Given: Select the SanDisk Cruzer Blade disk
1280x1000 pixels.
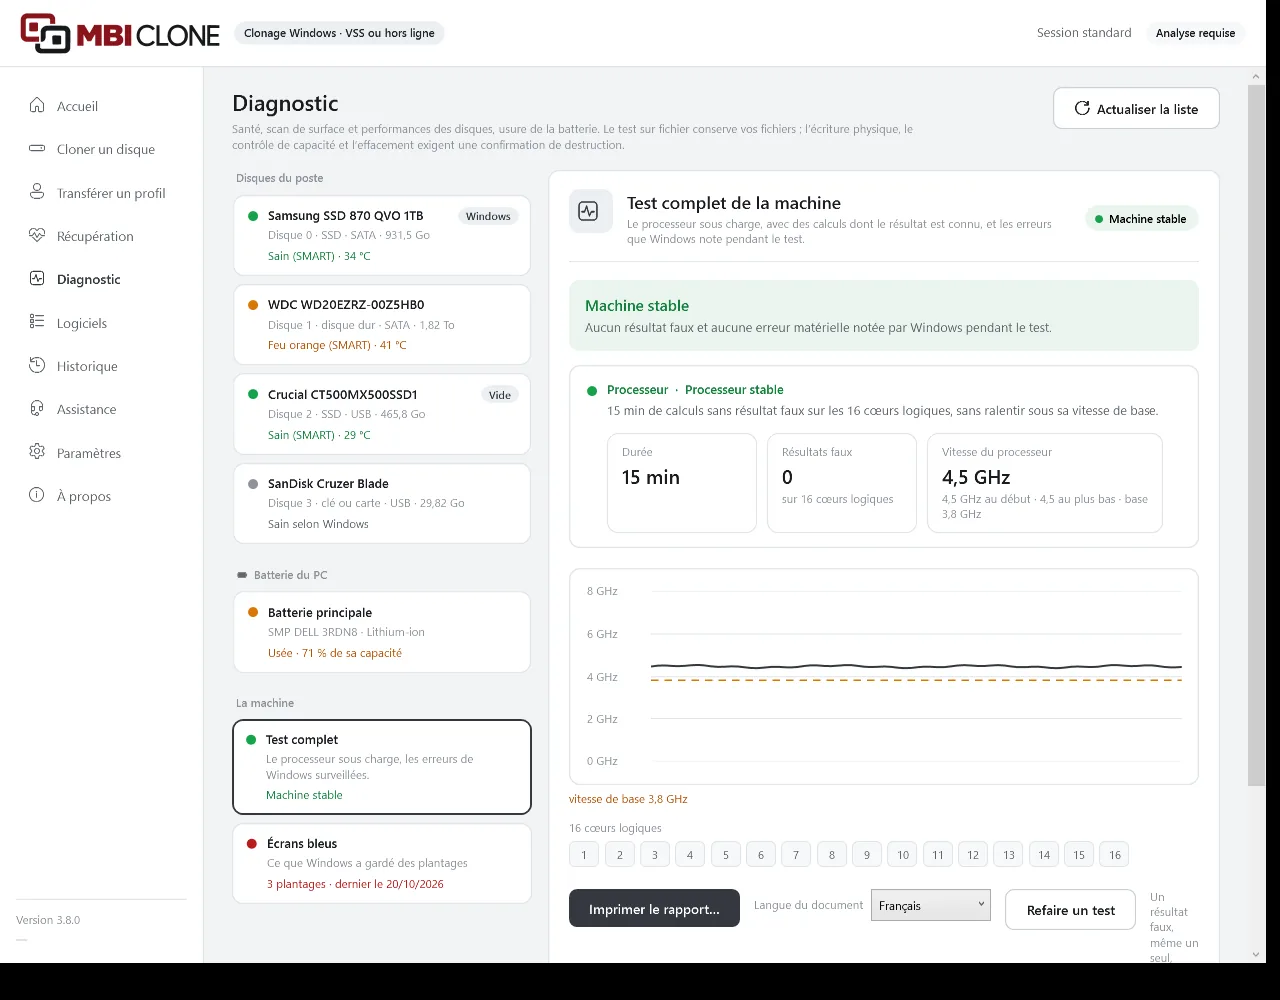Looking at the screenshot, I should [x=382, y=503].
